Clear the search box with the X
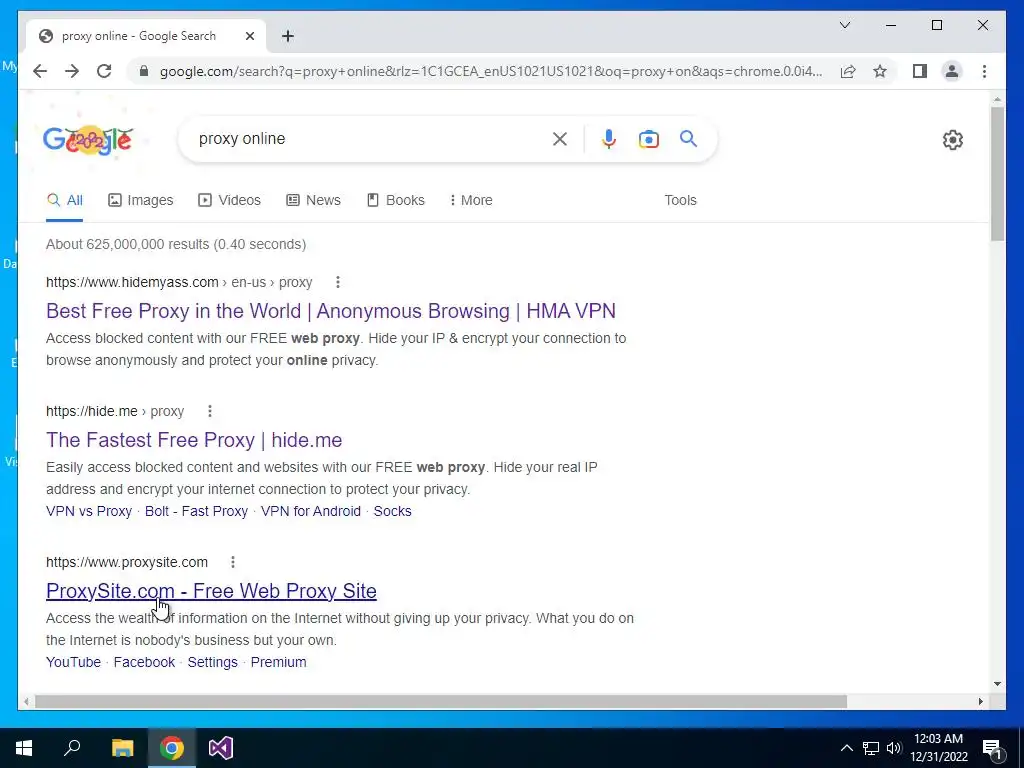 point(560,139)
